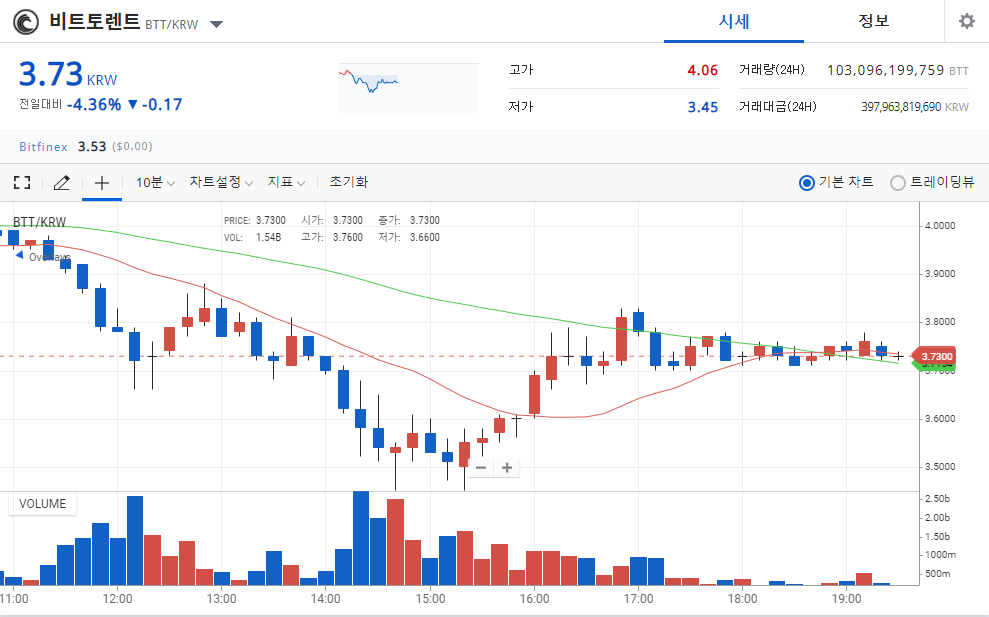
Task: Click the 19:00 time axis label
Action: (x=846, y=598)
